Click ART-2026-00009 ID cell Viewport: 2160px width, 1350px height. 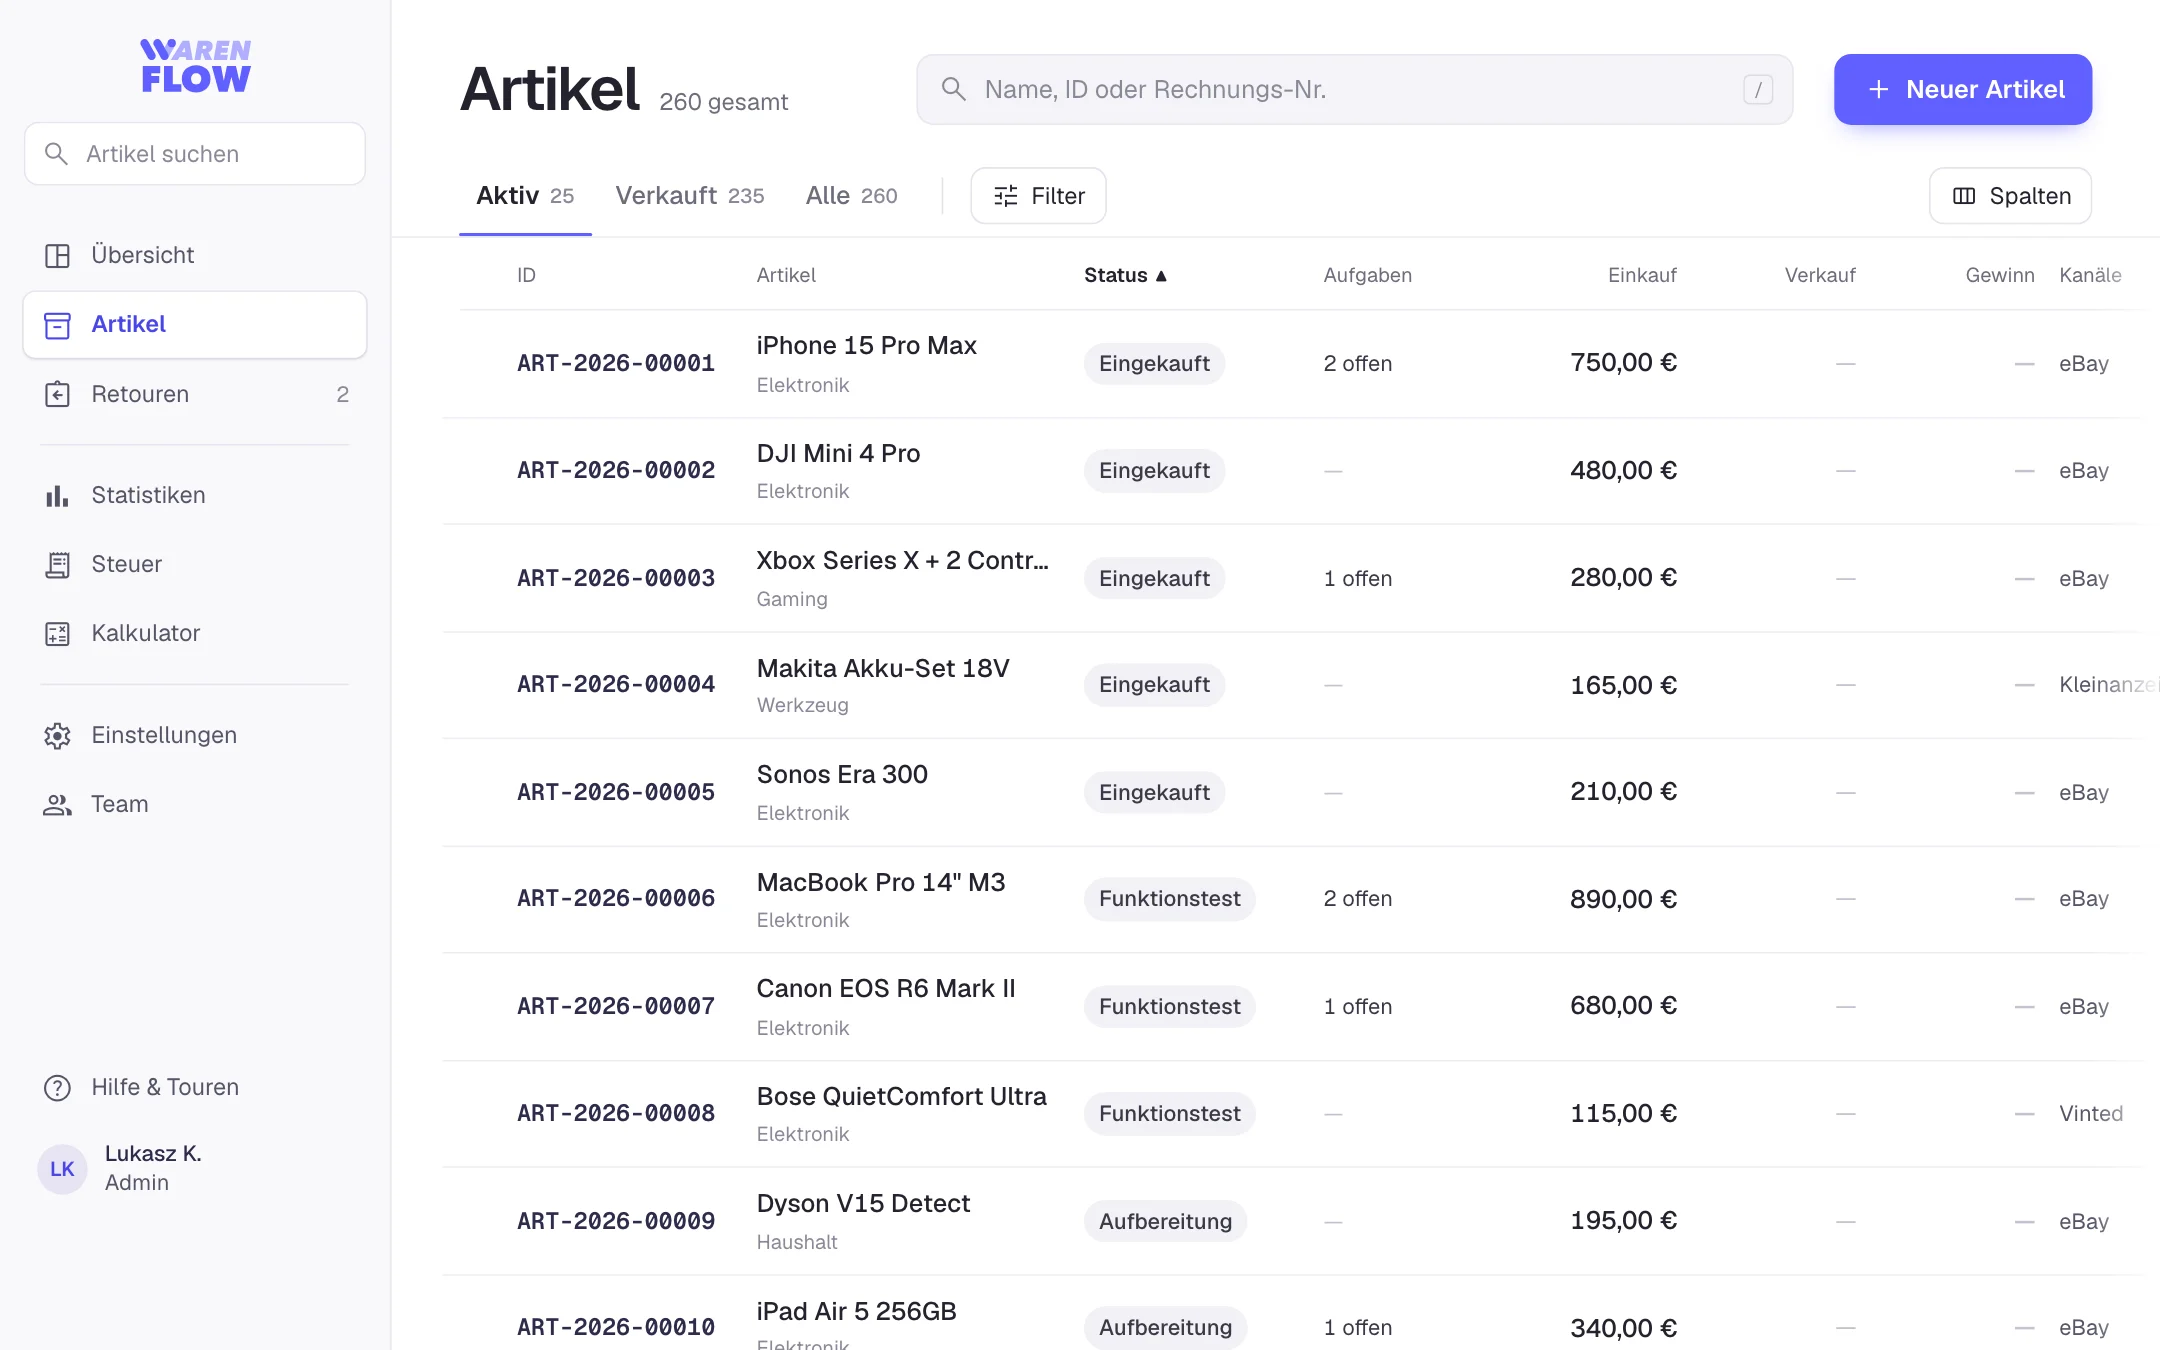pos(616,1221)
